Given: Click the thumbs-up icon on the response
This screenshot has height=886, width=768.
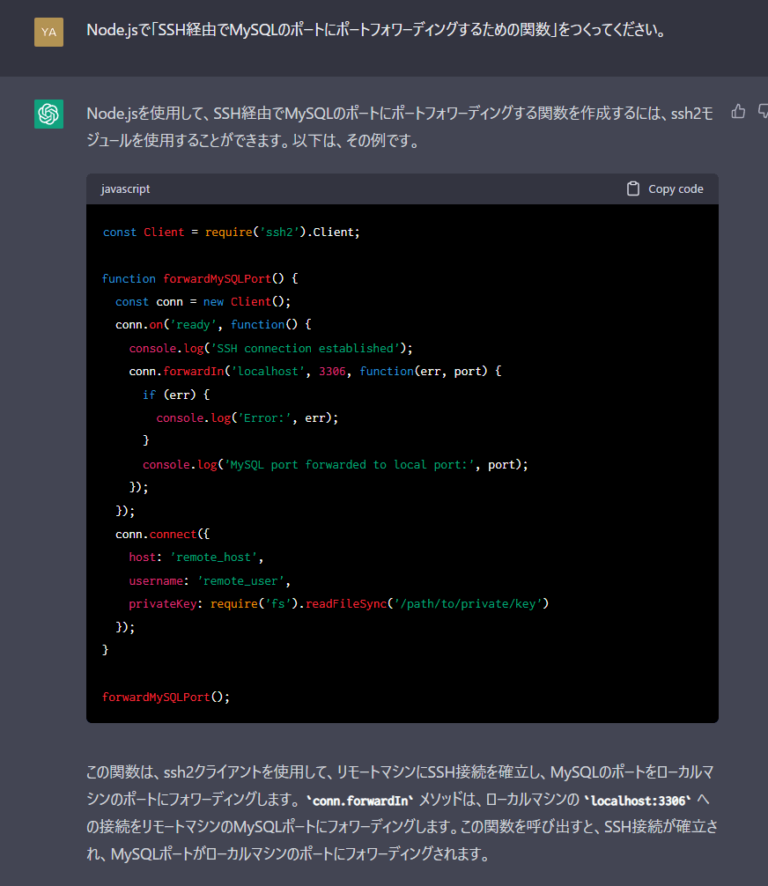Looking at the screenshot, I should (737, 112).
